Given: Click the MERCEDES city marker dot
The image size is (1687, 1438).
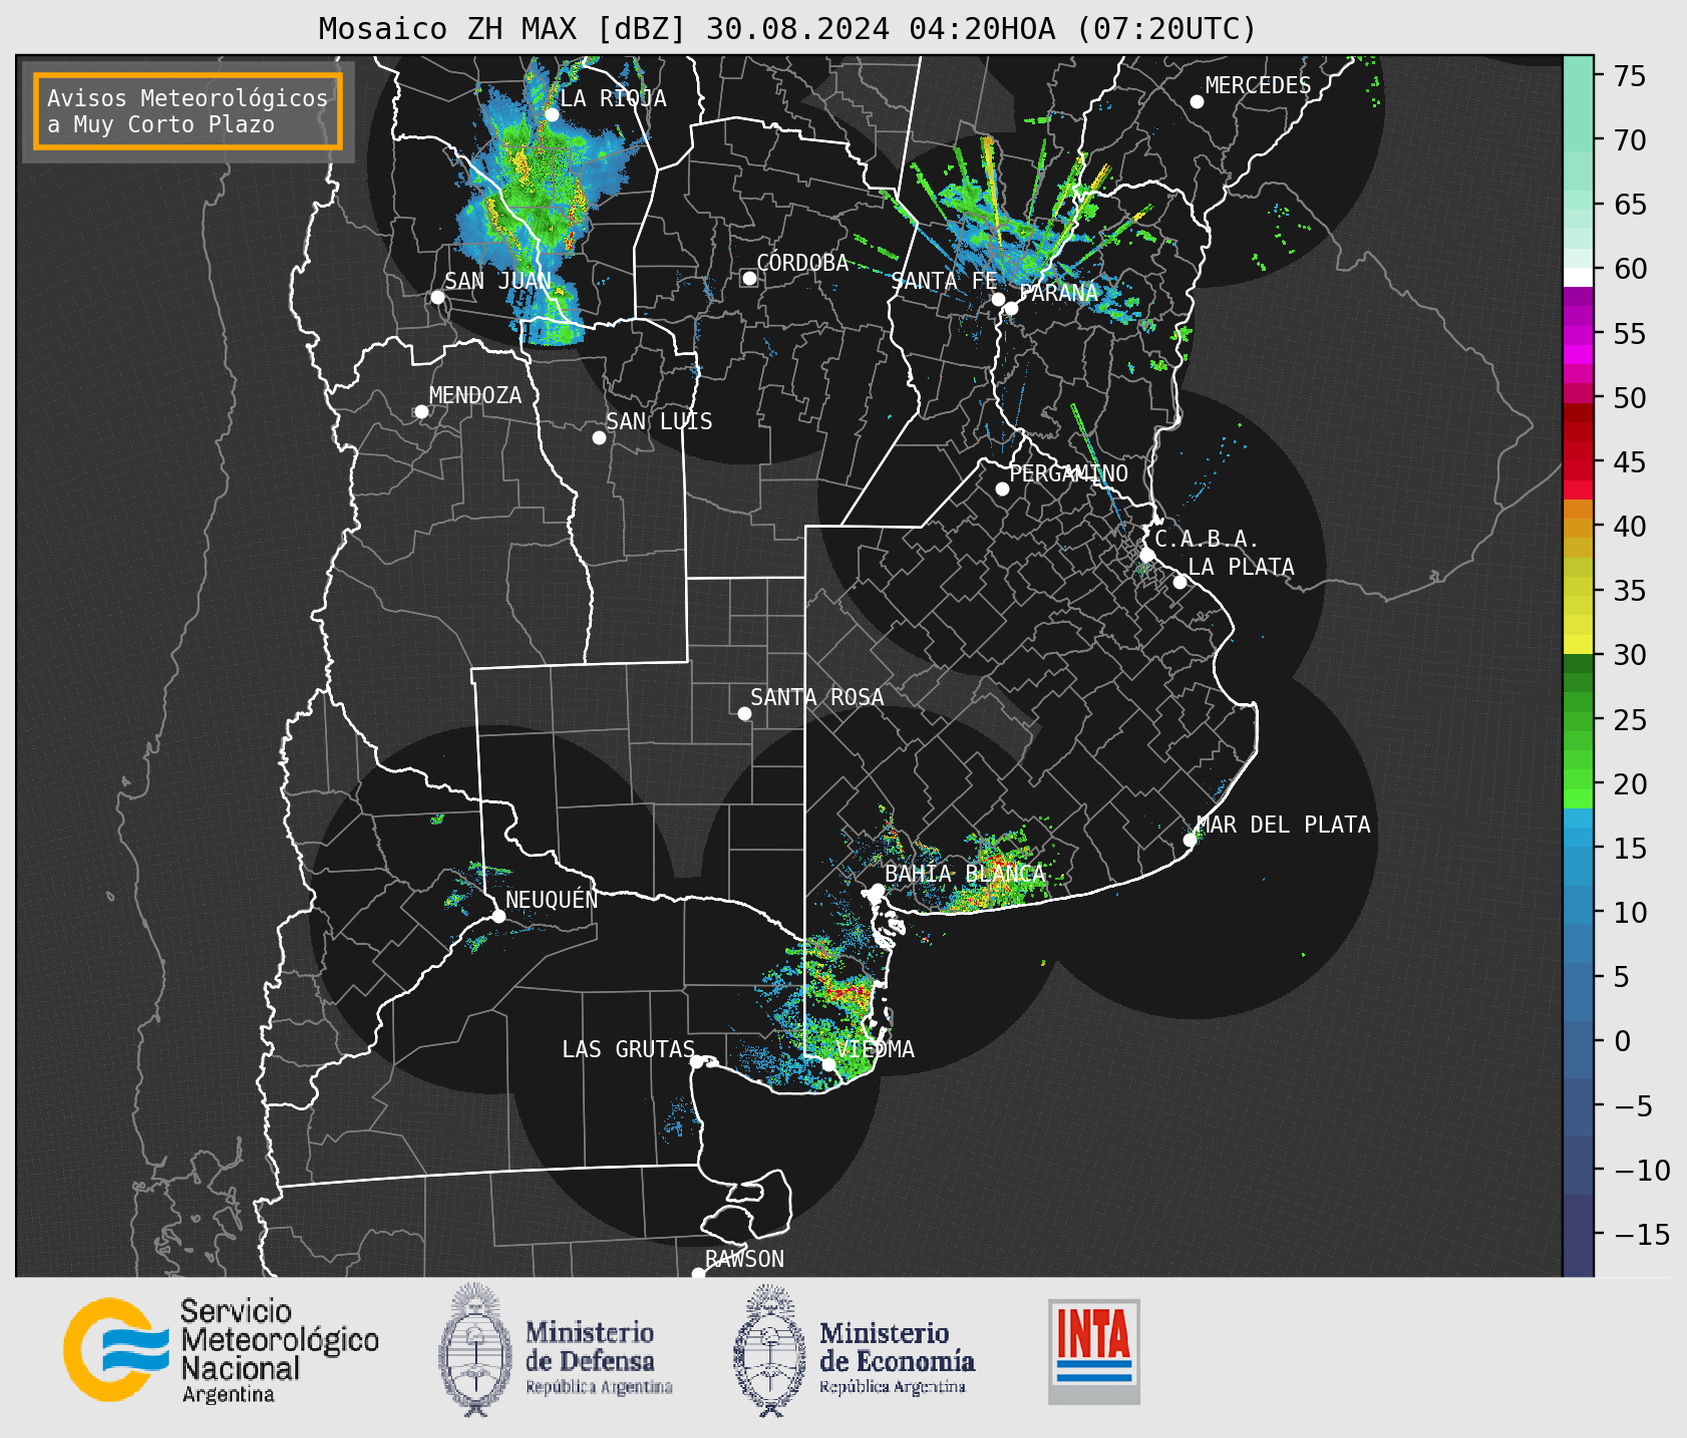Looking at the screenshot, I should click(1197, 102).
